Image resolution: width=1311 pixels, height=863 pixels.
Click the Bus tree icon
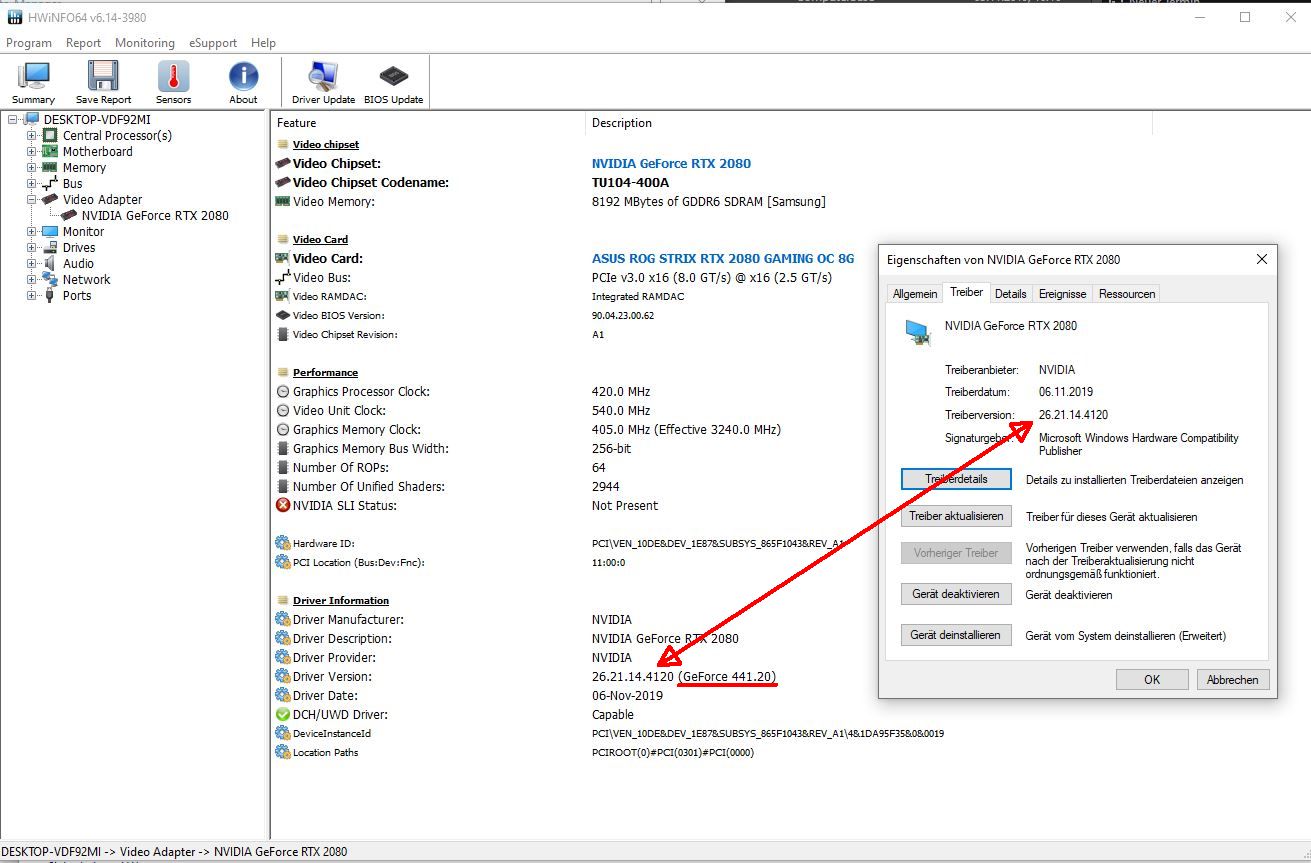tap(50, 183)
